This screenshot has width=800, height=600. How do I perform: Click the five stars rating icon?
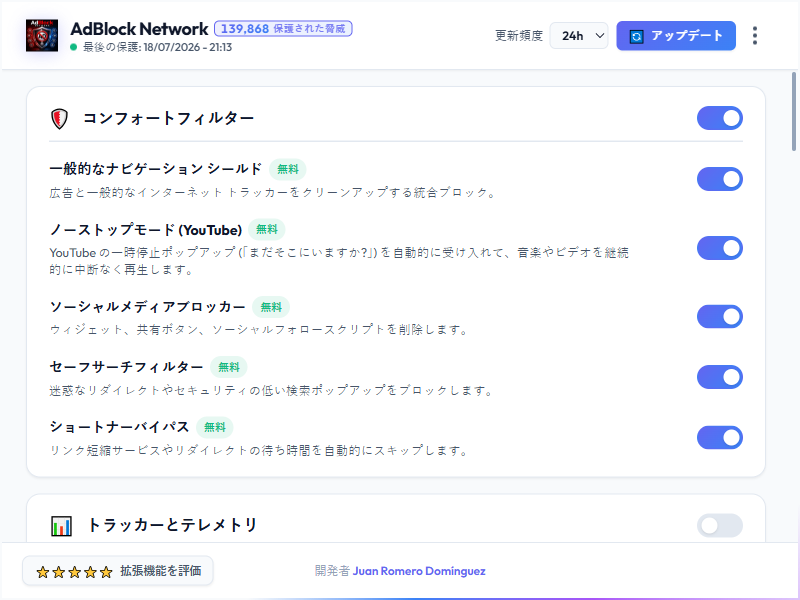point(74,571)
